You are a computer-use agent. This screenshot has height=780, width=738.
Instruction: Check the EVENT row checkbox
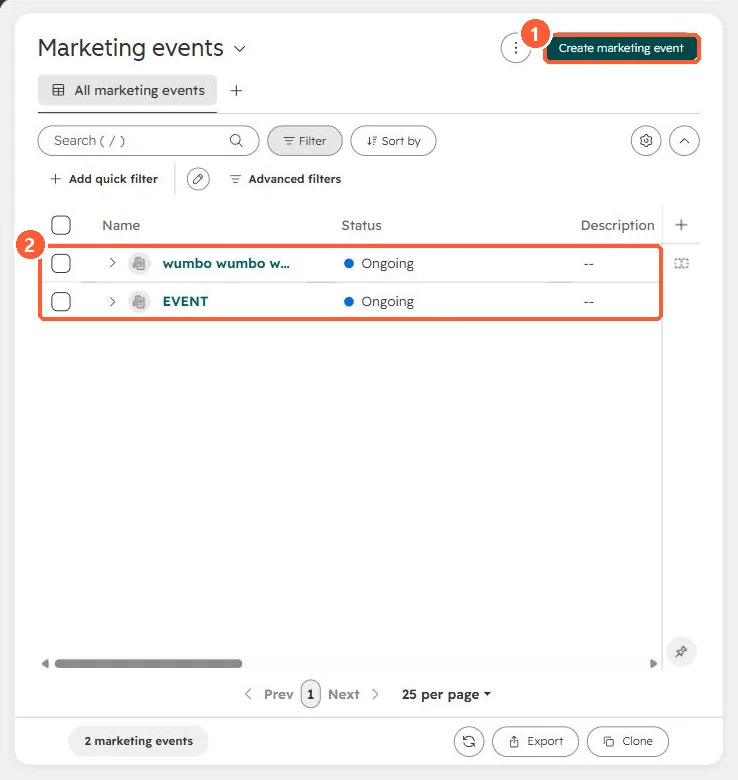point(61,301)
